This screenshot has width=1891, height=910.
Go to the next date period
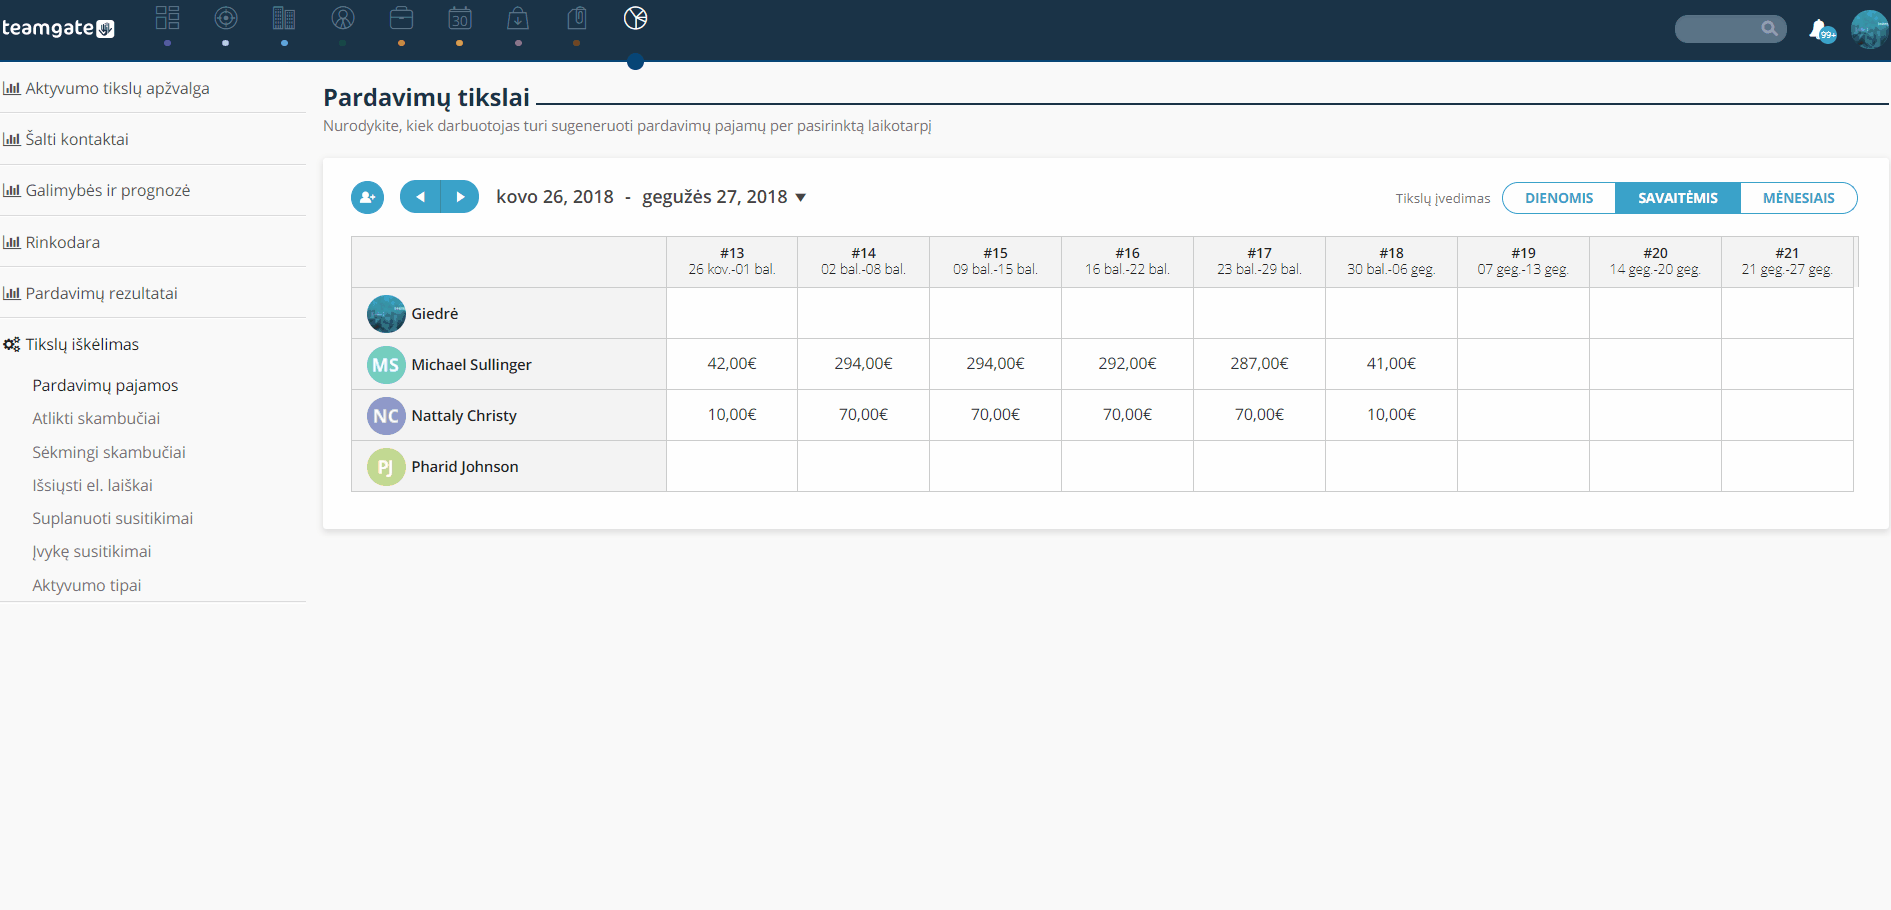click(460, 197)
